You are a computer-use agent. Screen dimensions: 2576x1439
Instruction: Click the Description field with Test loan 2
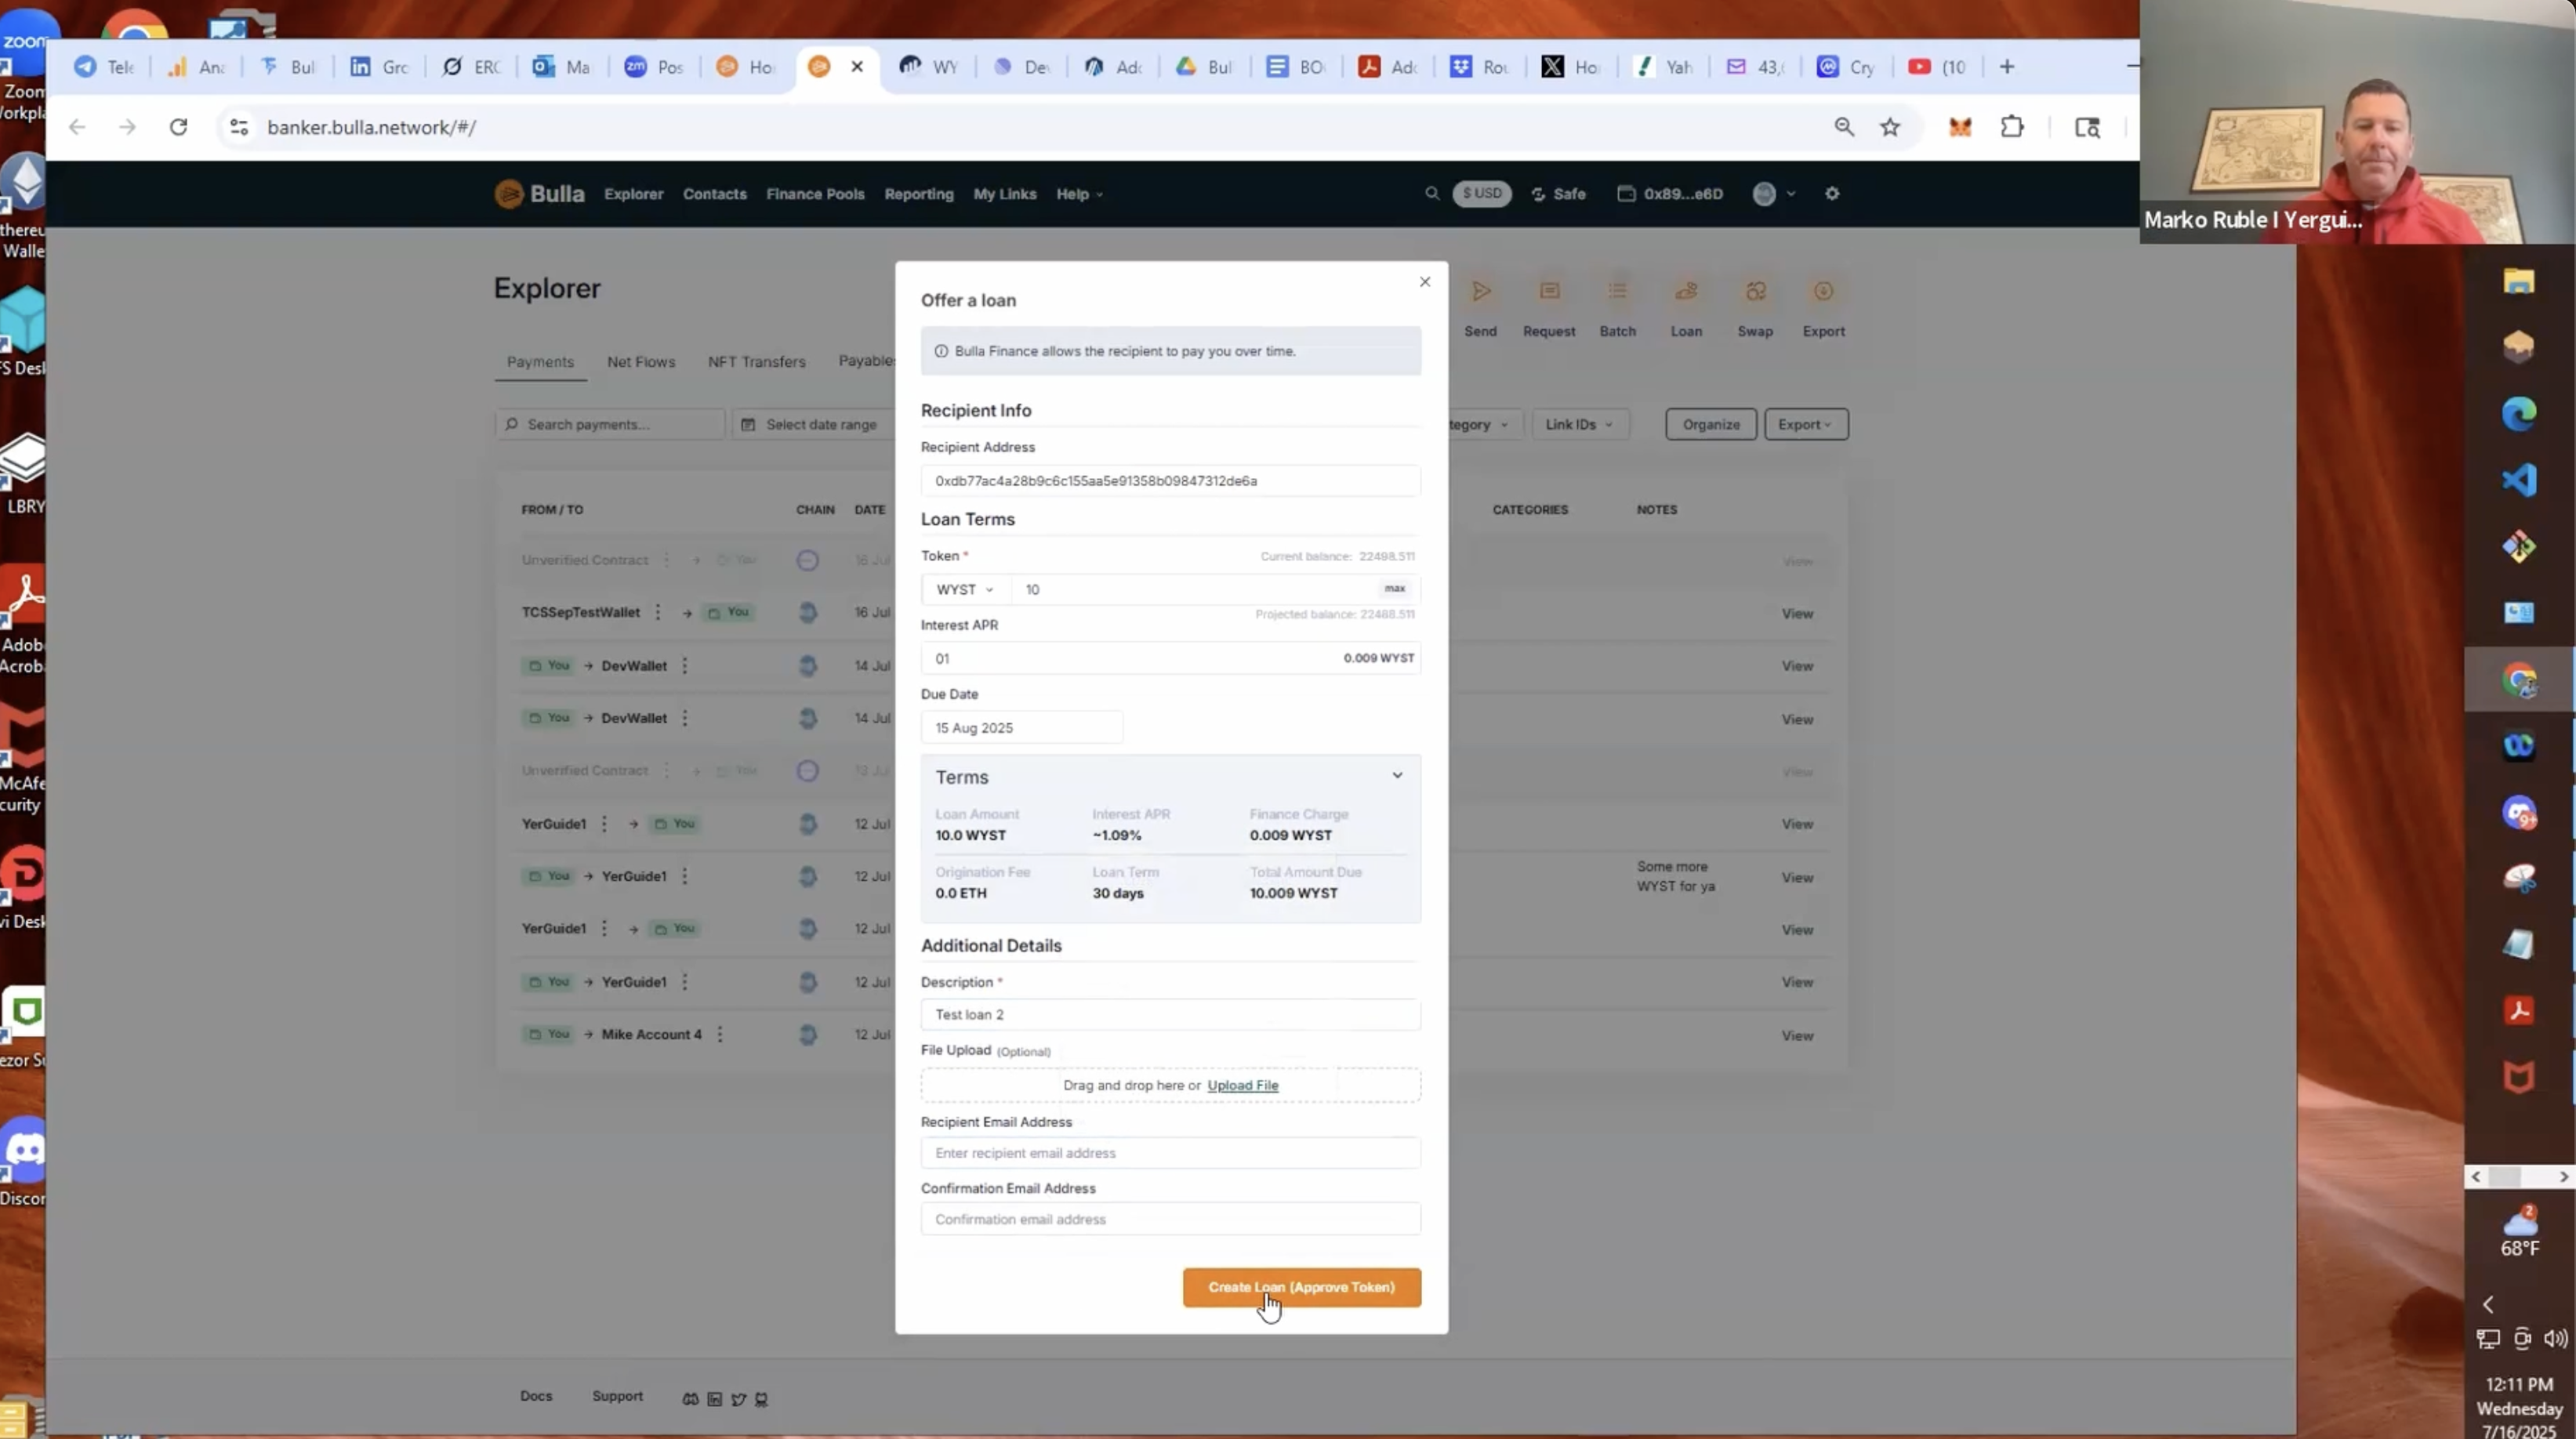pos(1170,1014)
